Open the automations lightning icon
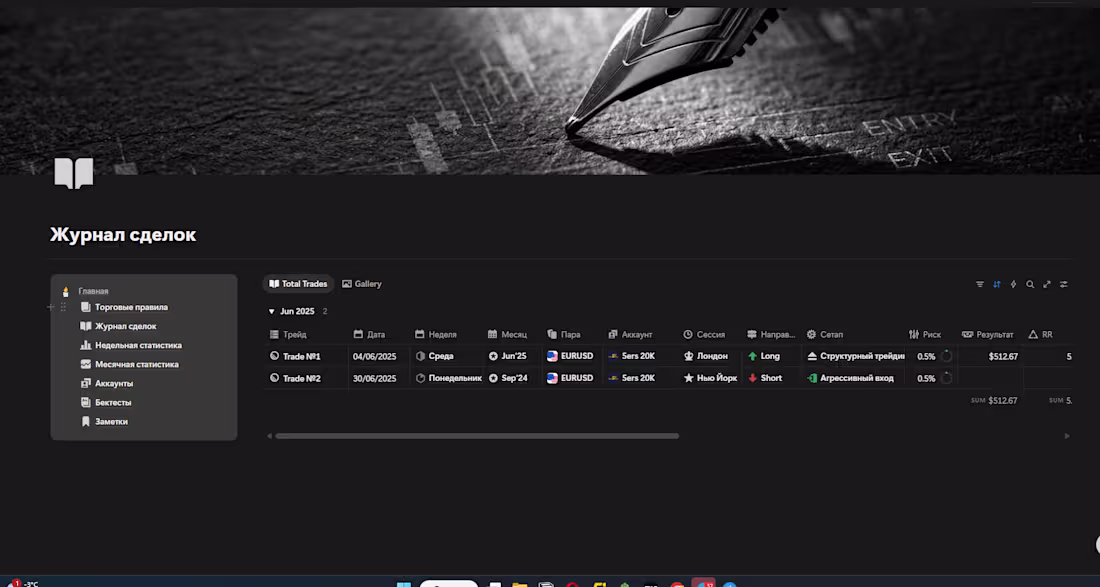The height and width of the screenshot is (587, 1100). click(1013, 283)
